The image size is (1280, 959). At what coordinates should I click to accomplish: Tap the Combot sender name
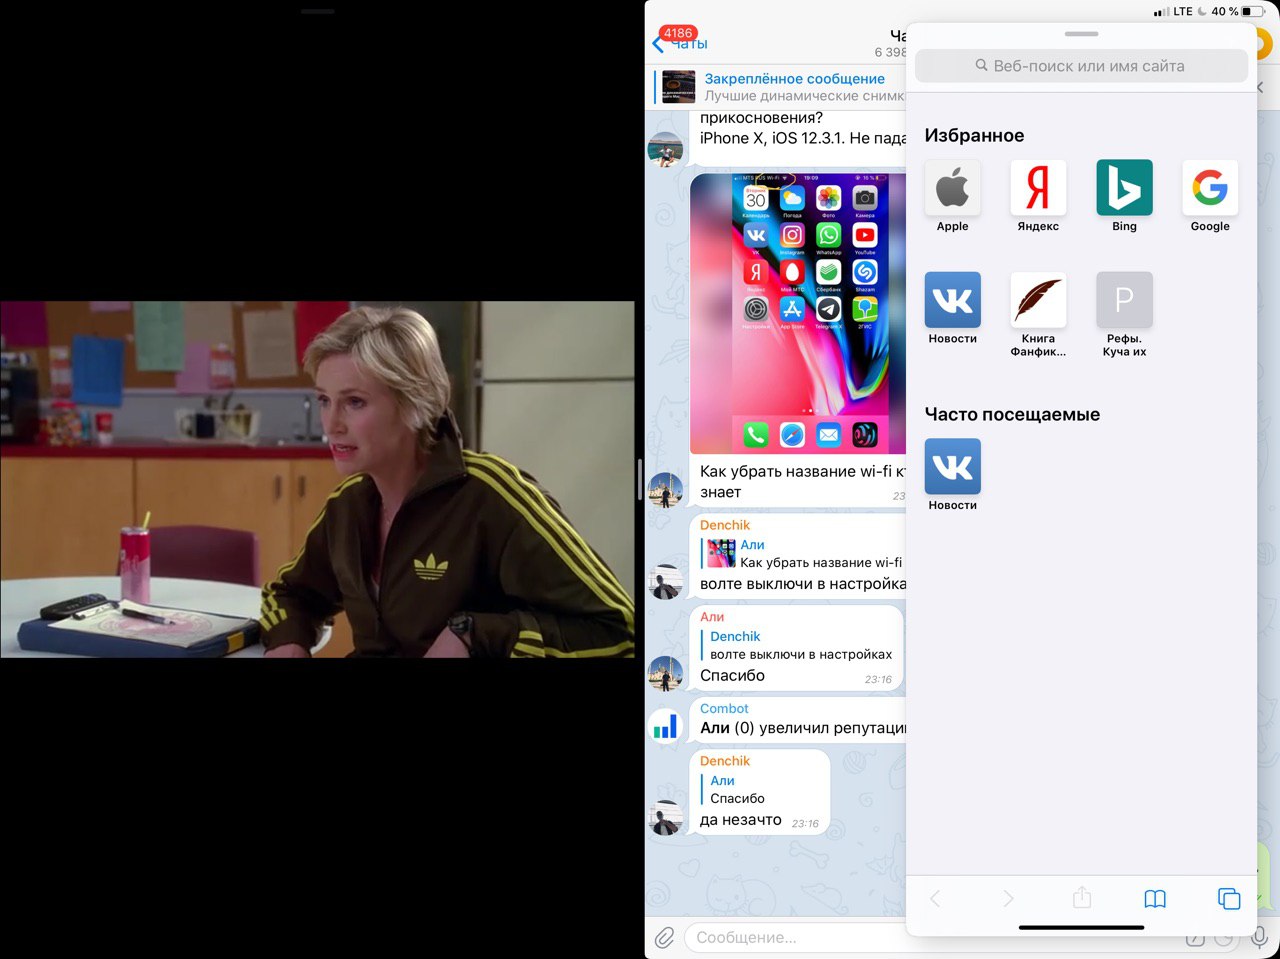pyautogui.click(x=724, y=708)
